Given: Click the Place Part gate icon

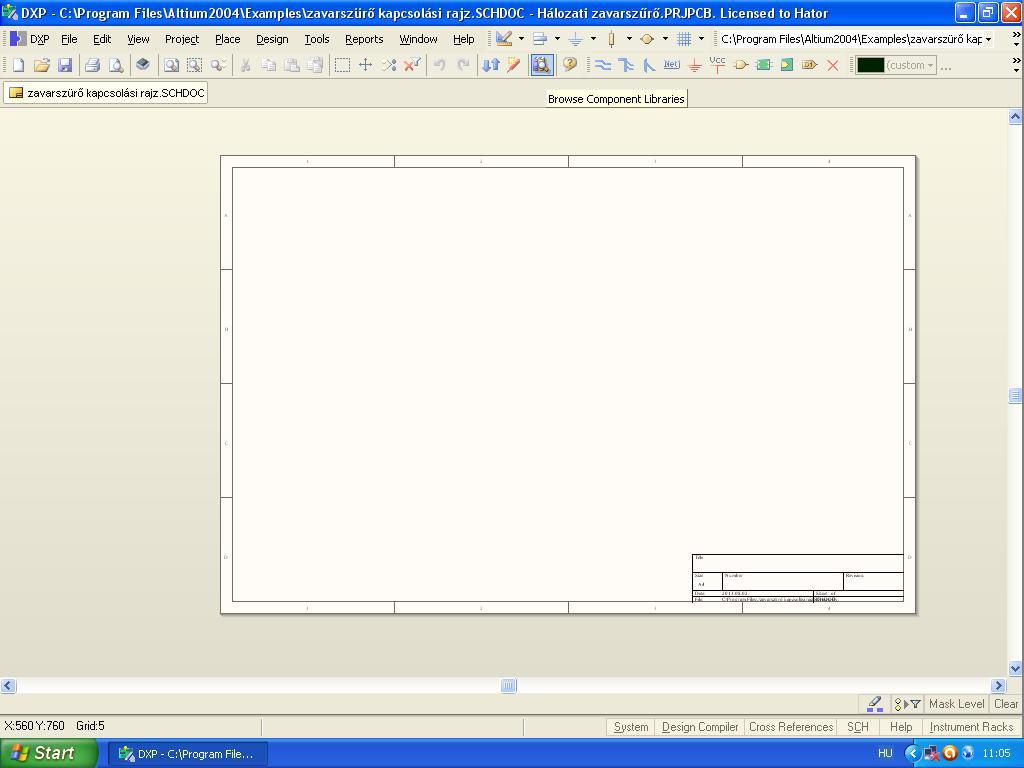Looking at the screenshot, I should [741, 65].
